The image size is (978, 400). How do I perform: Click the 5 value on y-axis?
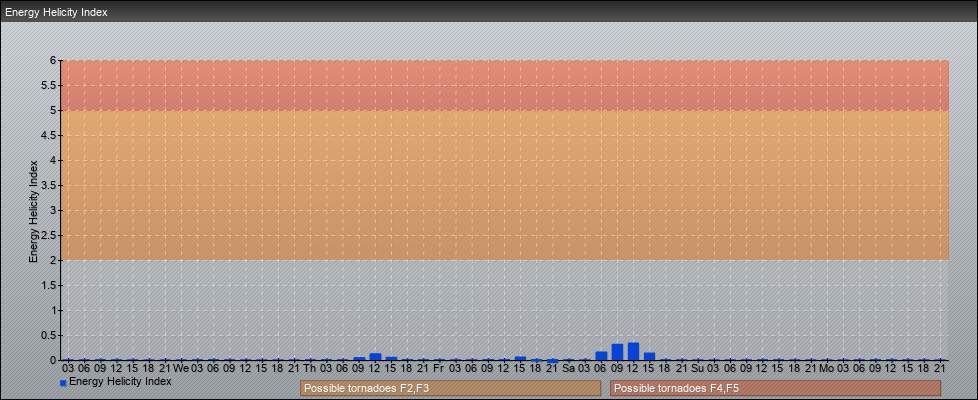coord(54,110)
